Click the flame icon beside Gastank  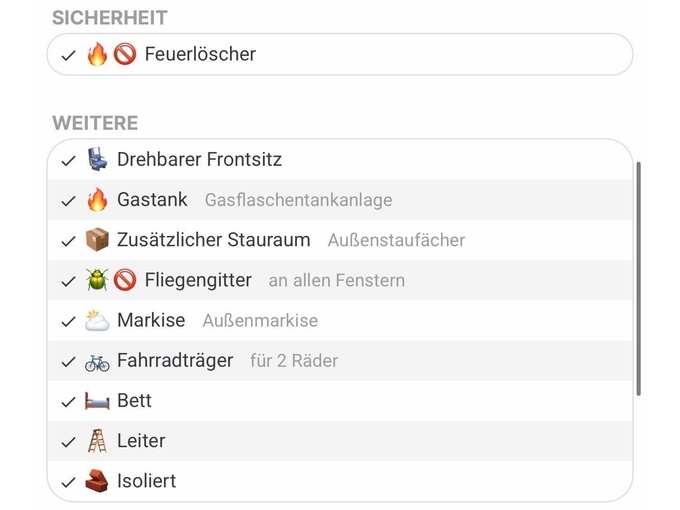[97, 199]
